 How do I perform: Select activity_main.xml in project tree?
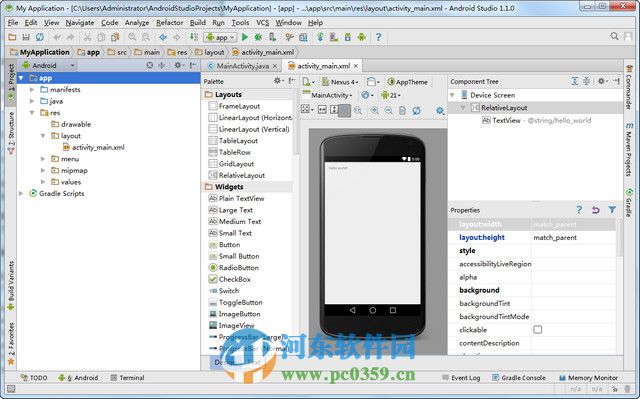pyautogui.click(x=94, y=147)
